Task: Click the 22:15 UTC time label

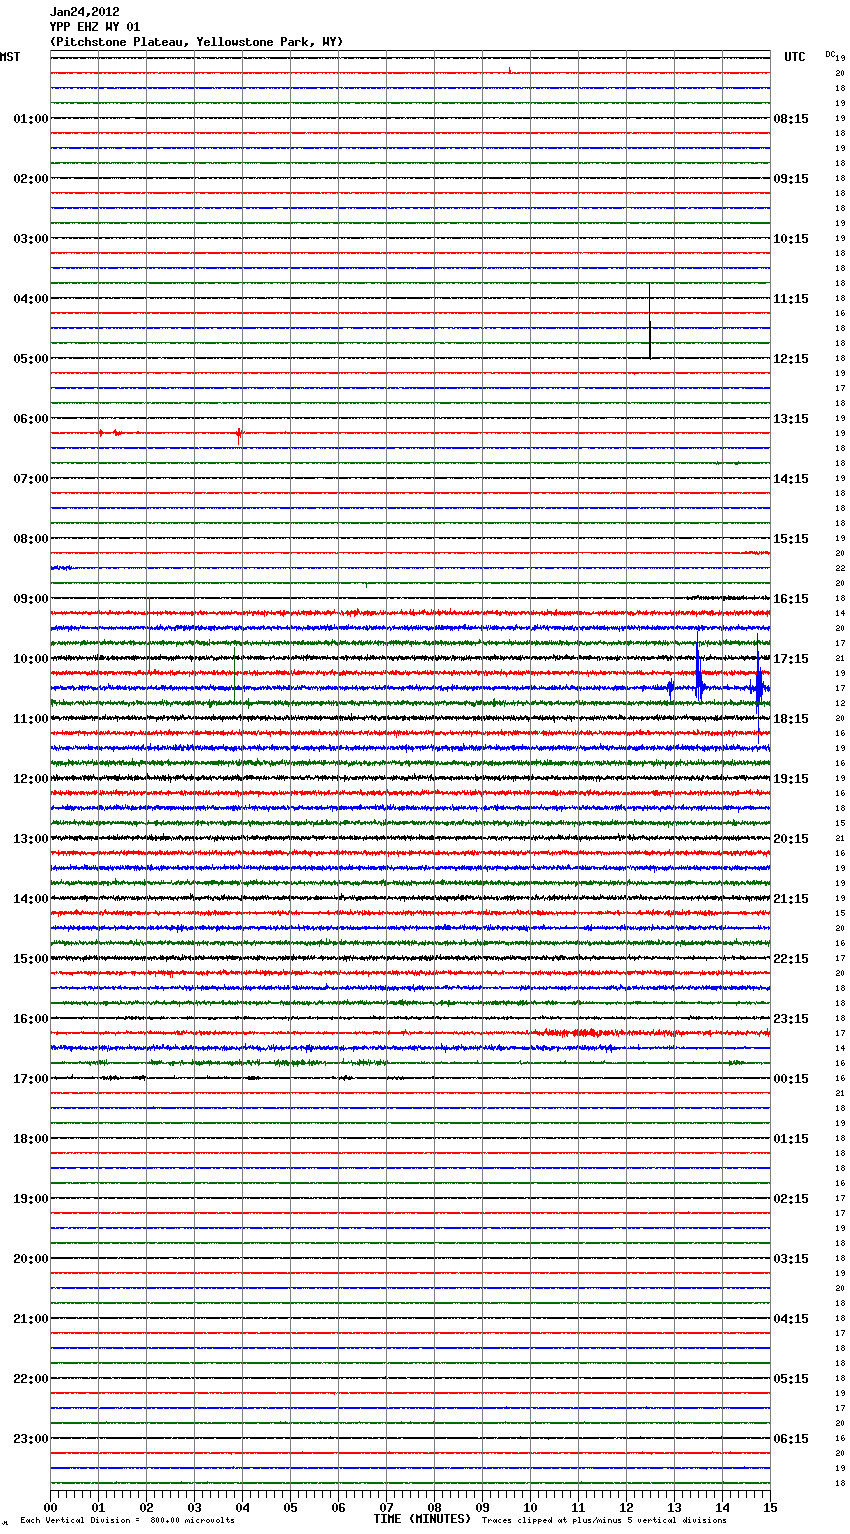Action: point(791,959)
